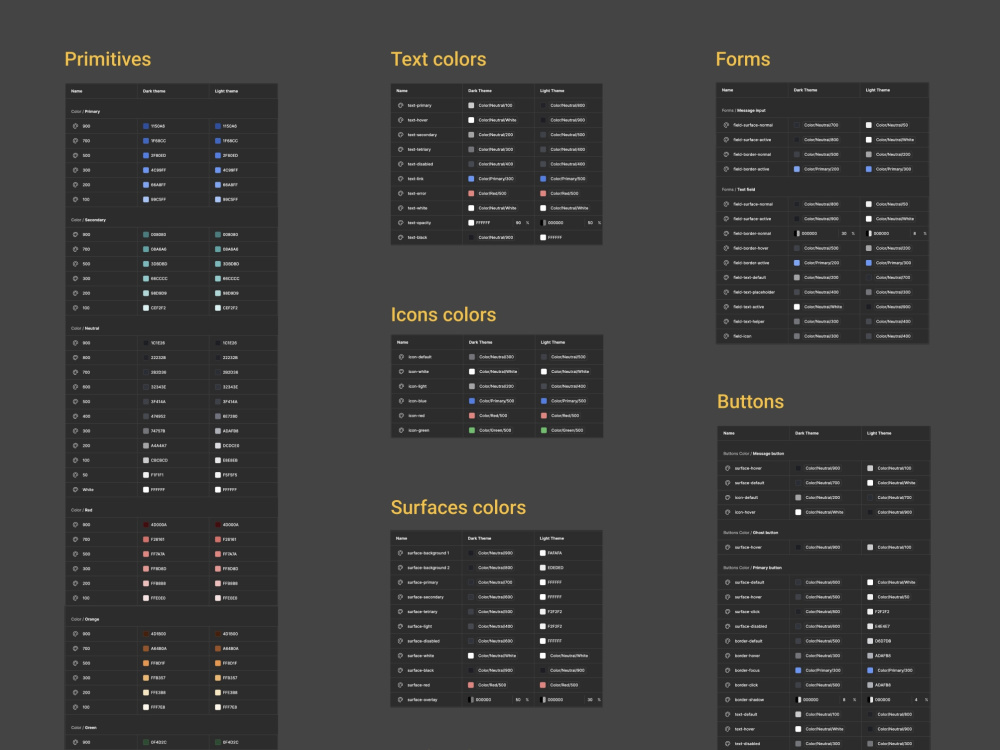
Task: Click 'Forms / Text field' group label
Action: point(739,189)
